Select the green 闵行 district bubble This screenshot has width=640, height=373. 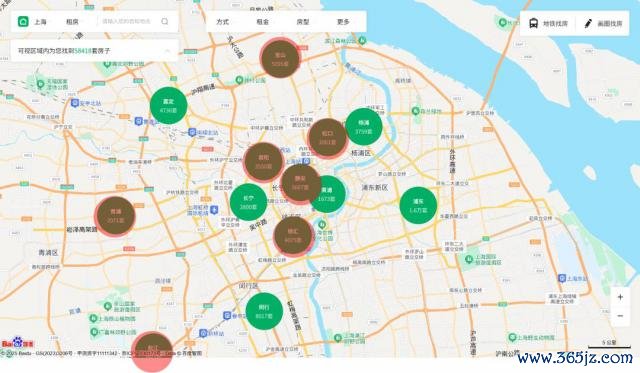tap(264, 311)
